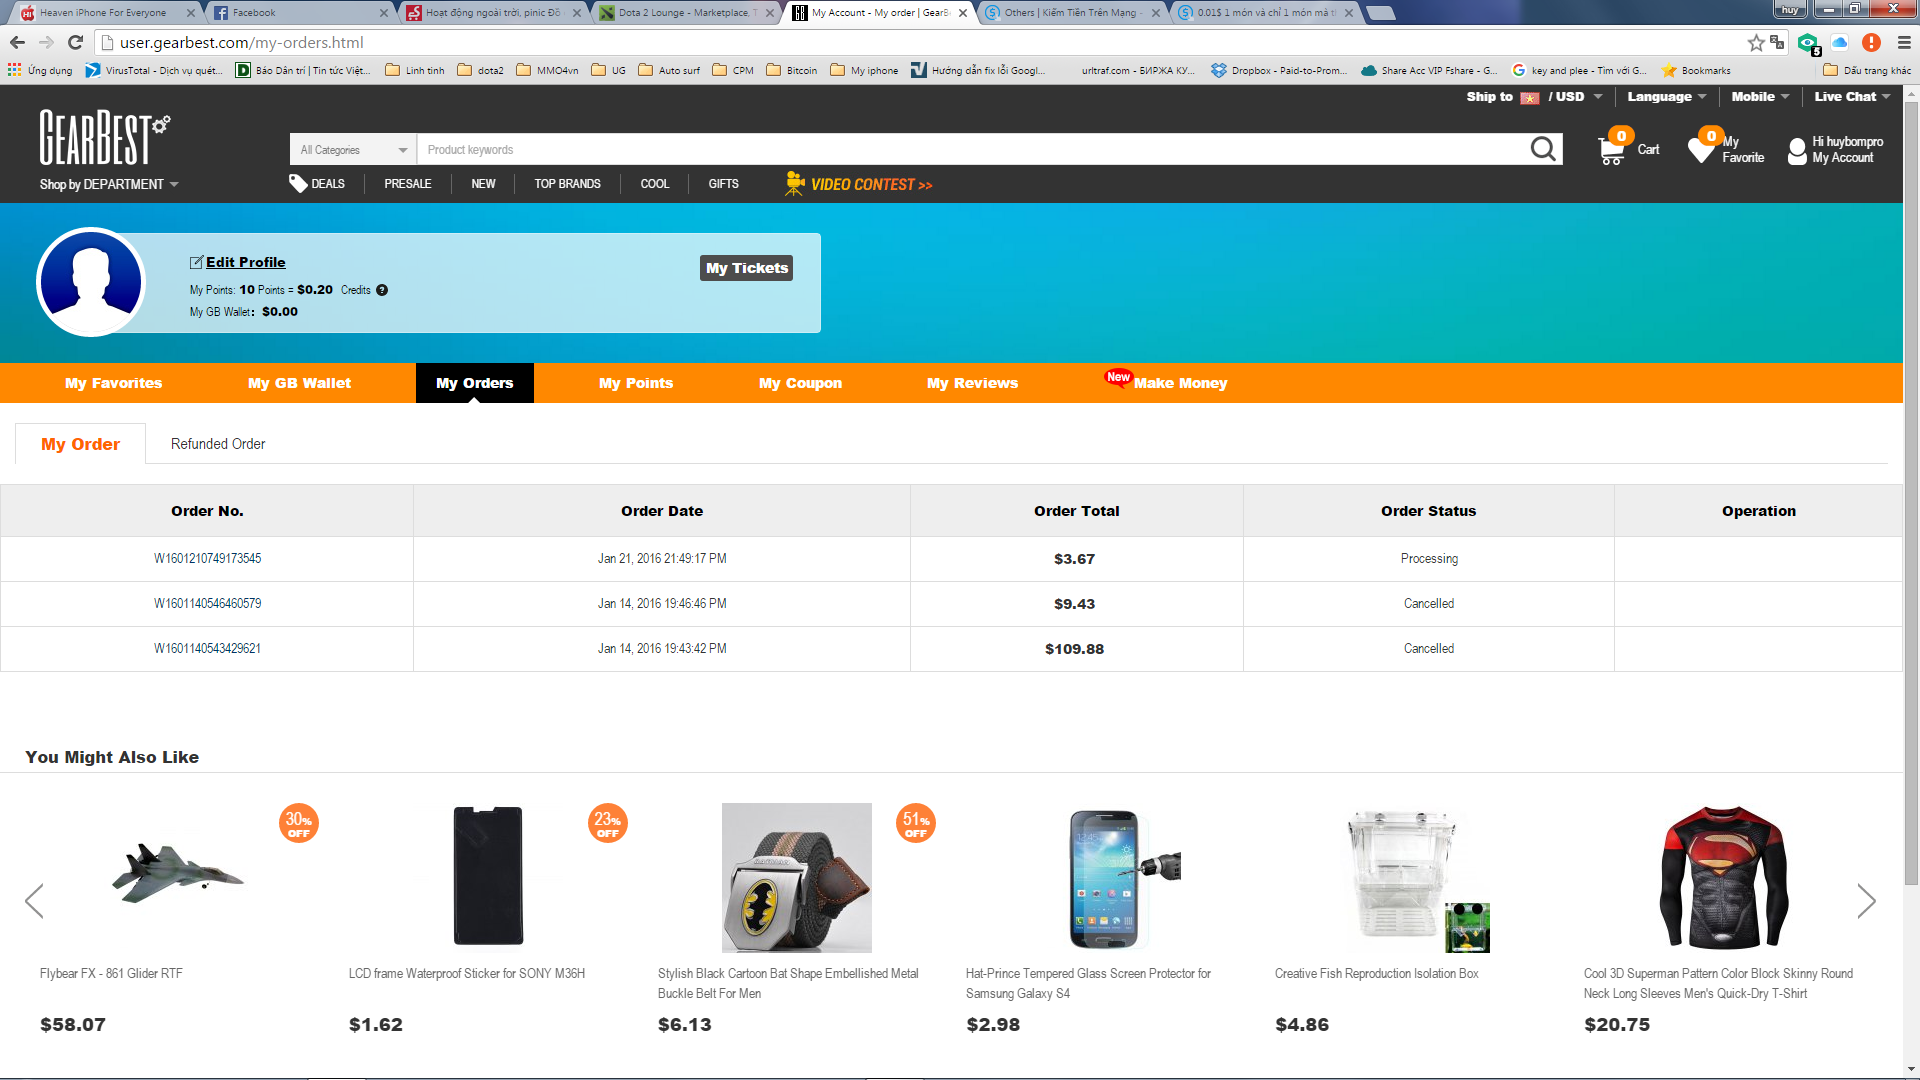Click the My Tickets button
1920x1080 pixels.
[746, 268]
